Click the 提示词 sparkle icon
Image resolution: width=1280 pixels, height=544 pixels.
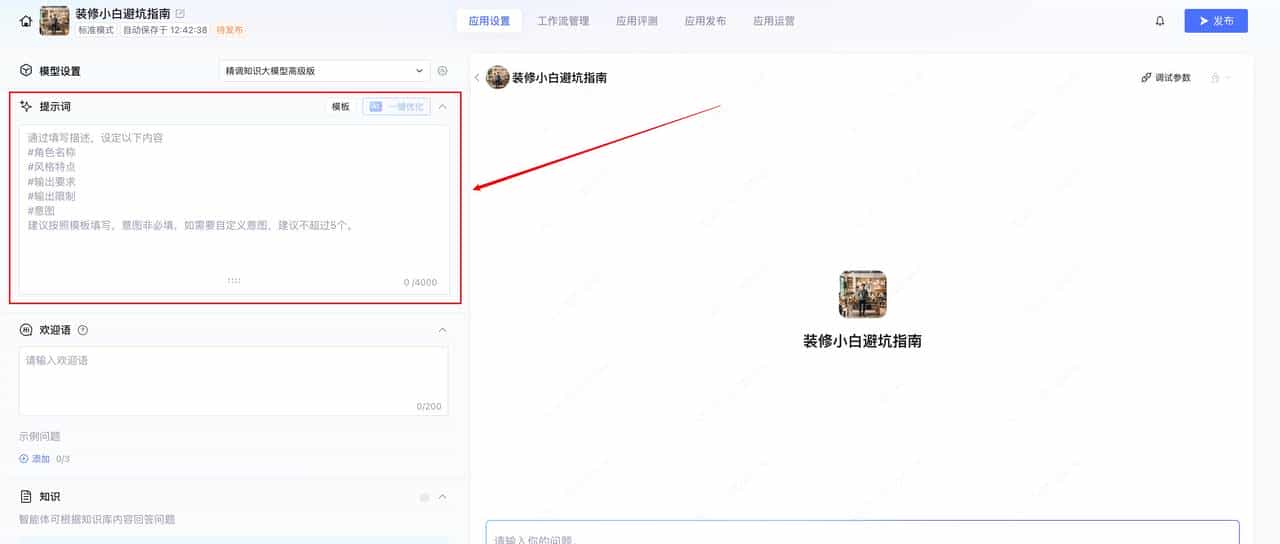[26, 106]
